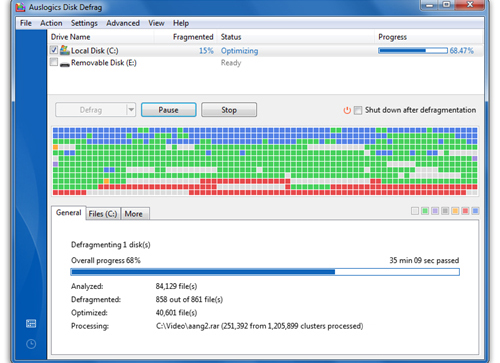
Task: Open the scheduler clock icon in sidebar
Action: (31, 344)
